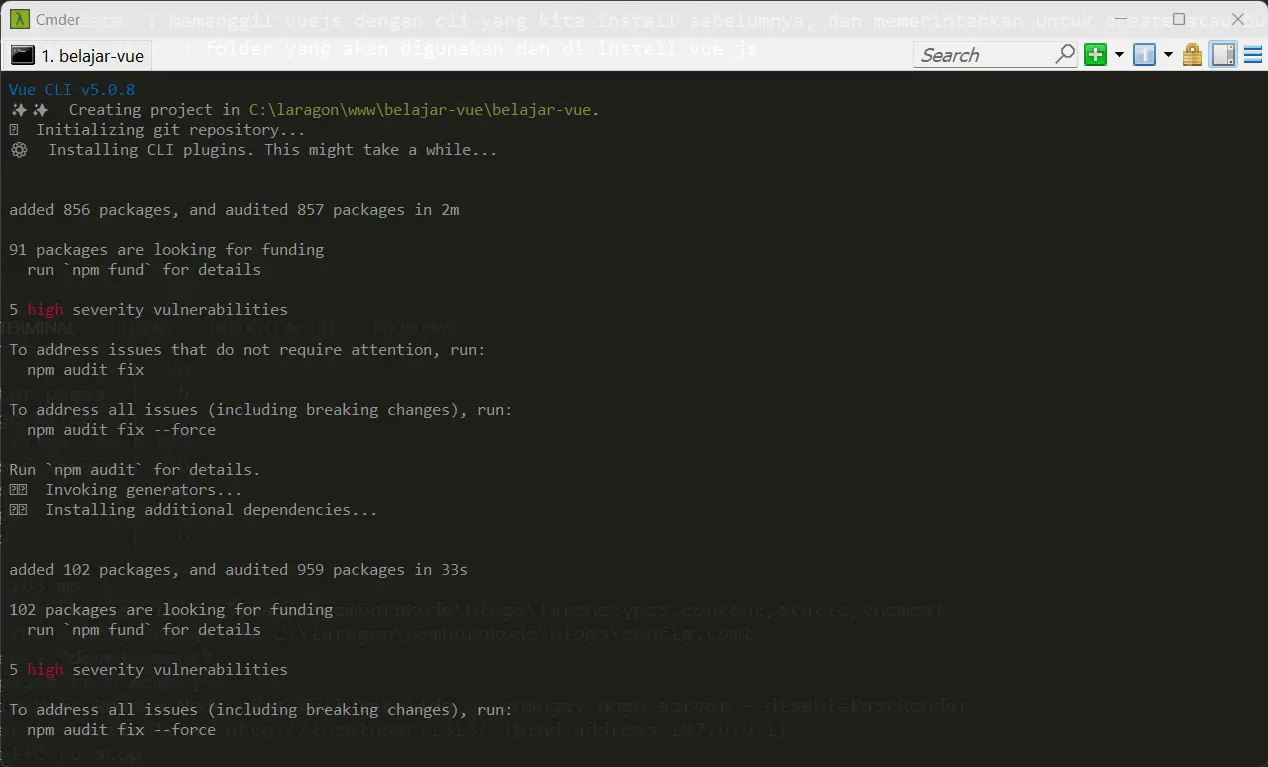The width and height of the screenshot is (1268, 767).
Task: Click '102 packages are looking for funding'
Action: click(171, 610)
